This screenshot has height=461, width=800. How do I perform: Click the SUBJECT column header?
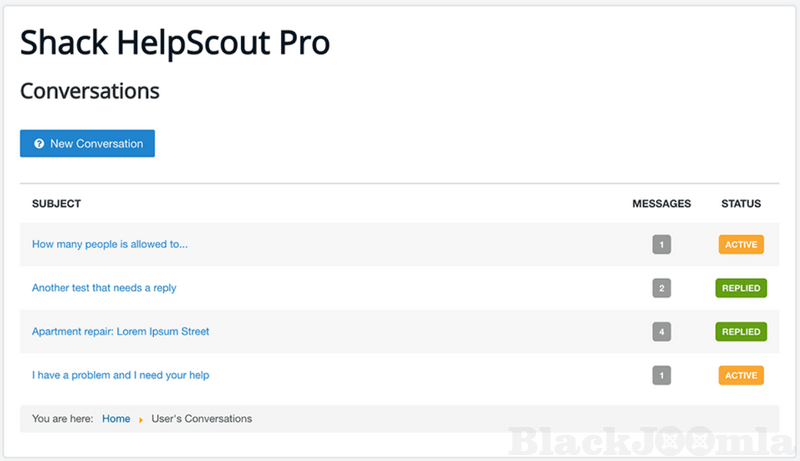56,204
